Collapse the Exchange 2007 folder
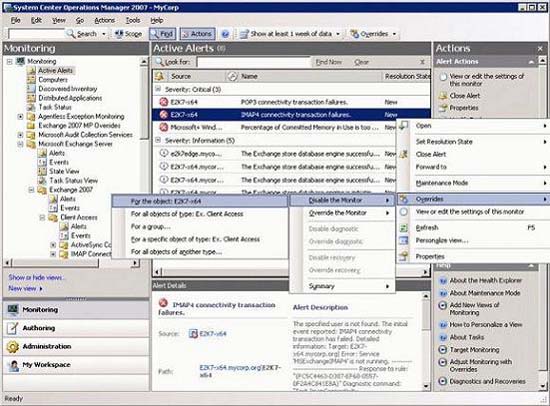The width and height of the screenshot is (550, 406). [x=31, y=190]
